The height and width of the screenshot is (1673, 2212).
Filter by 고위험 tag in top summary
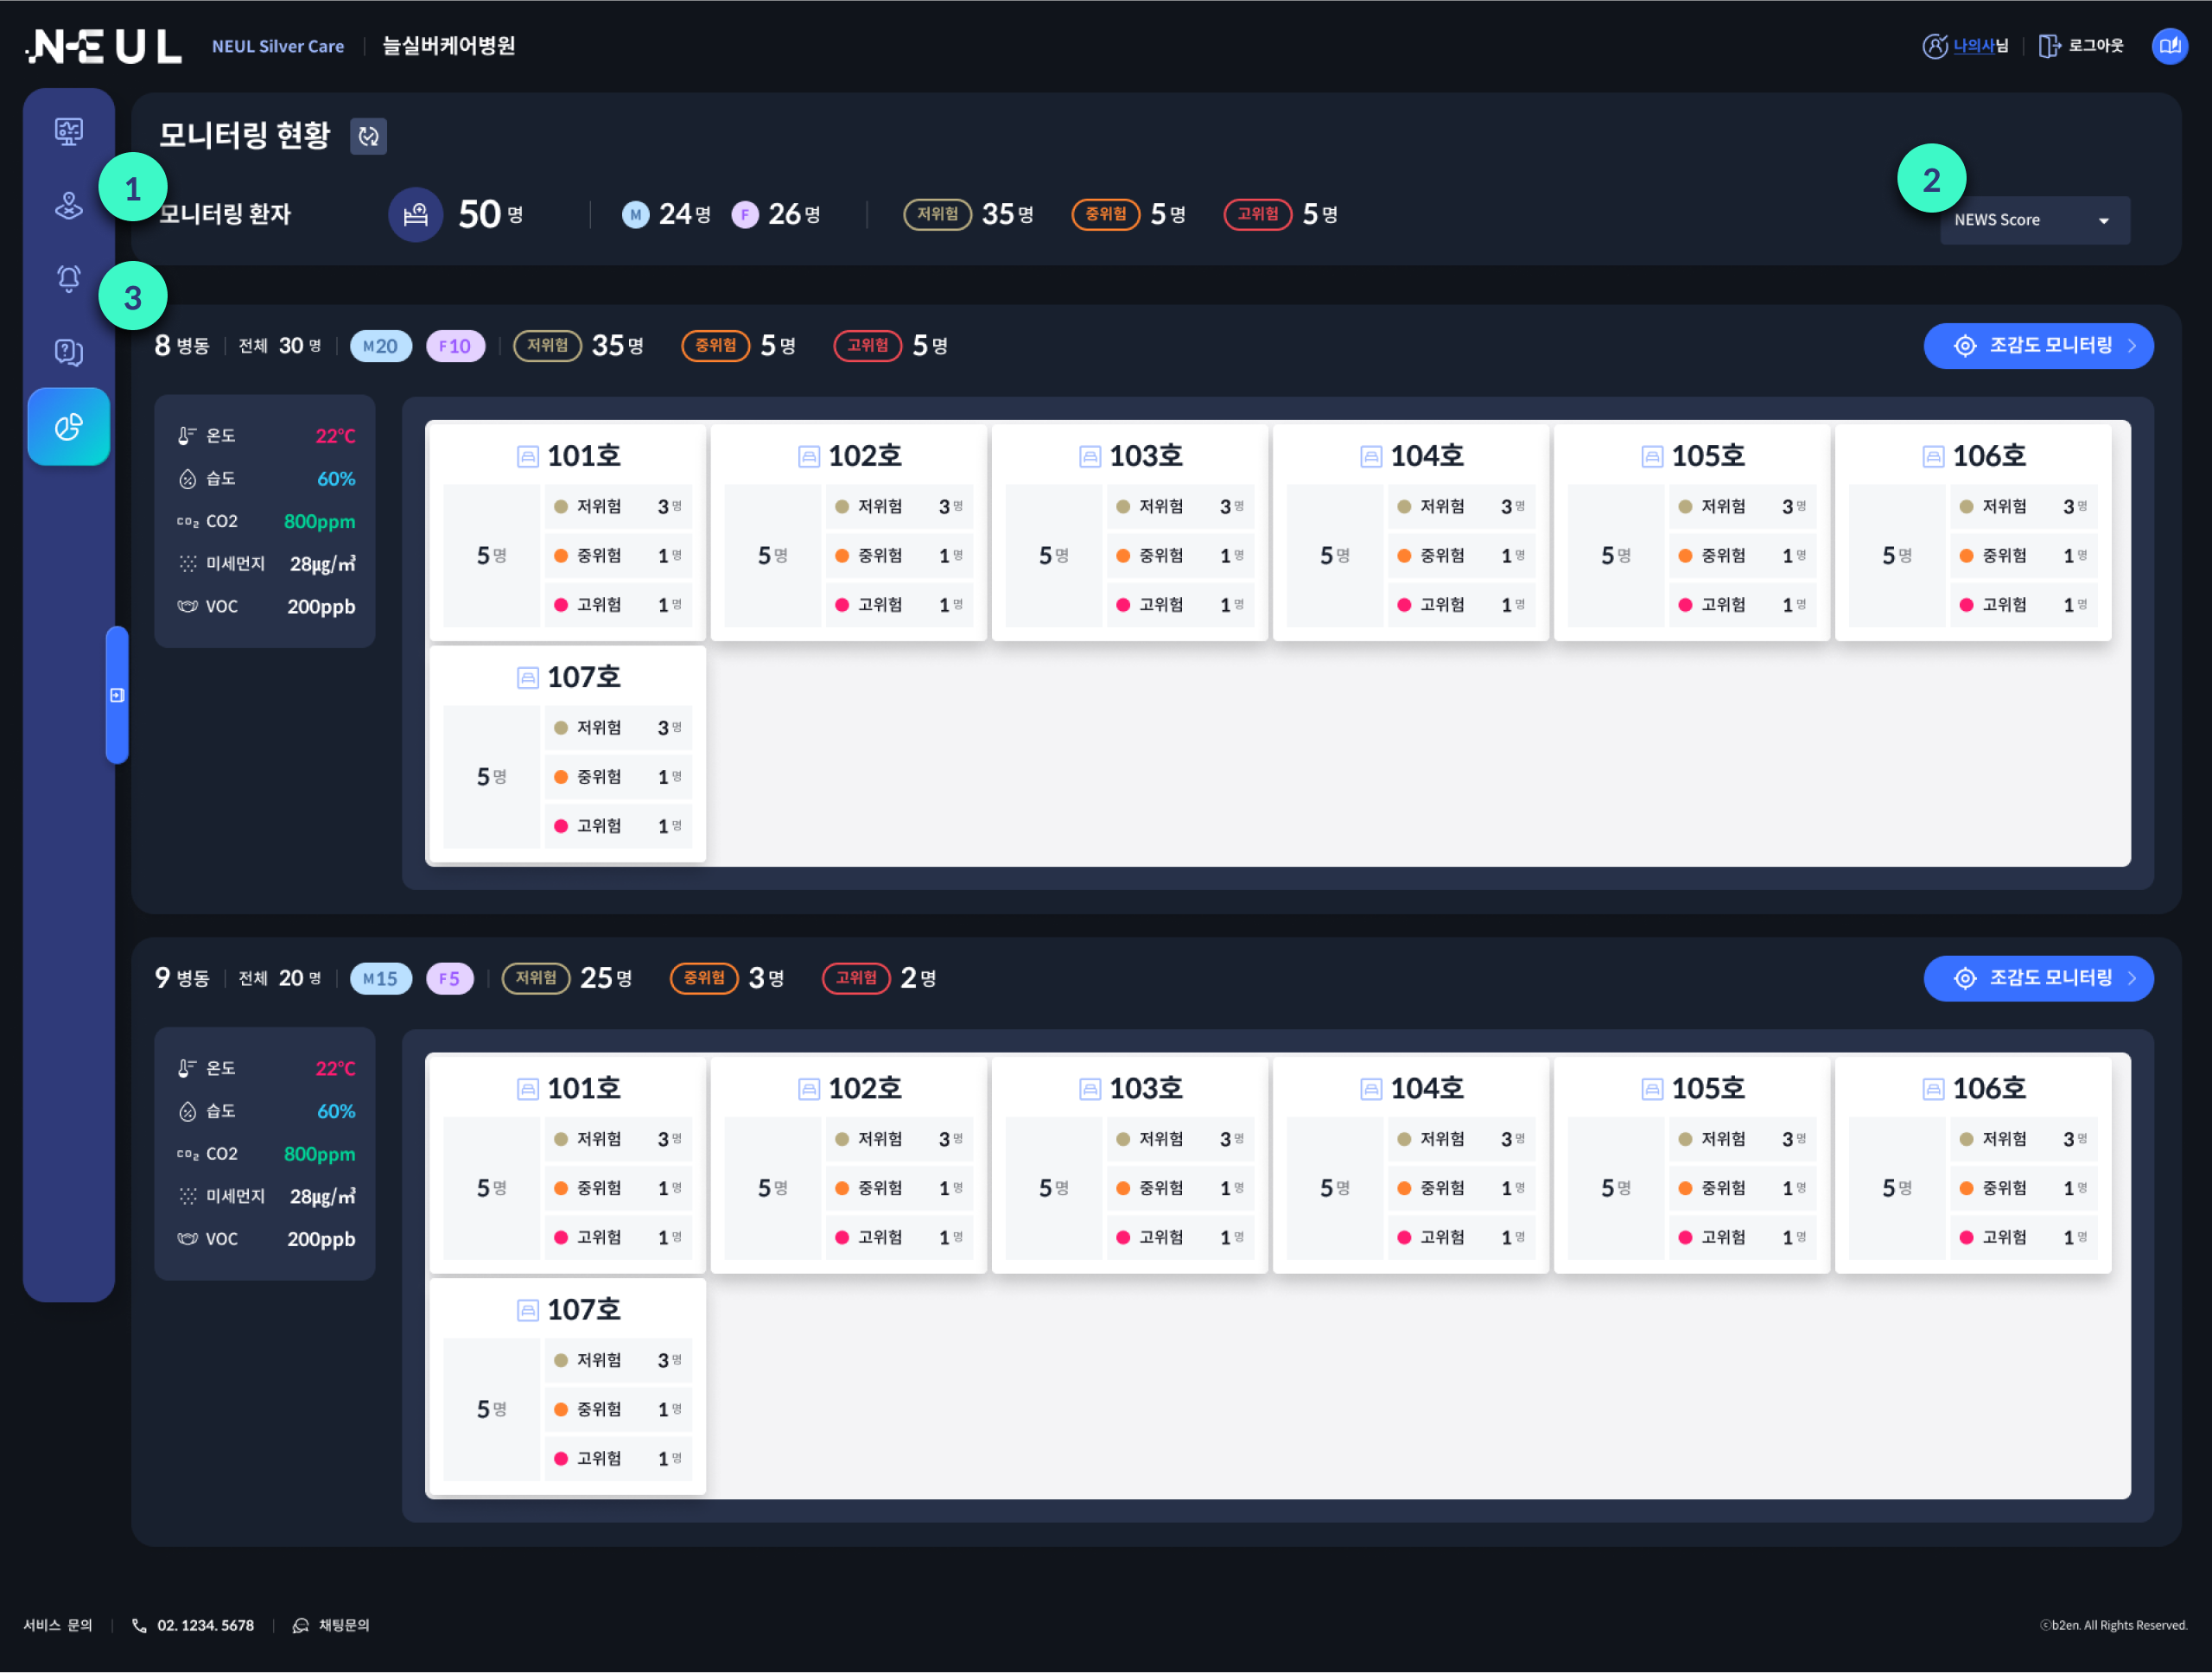[x=1257, y=214]
